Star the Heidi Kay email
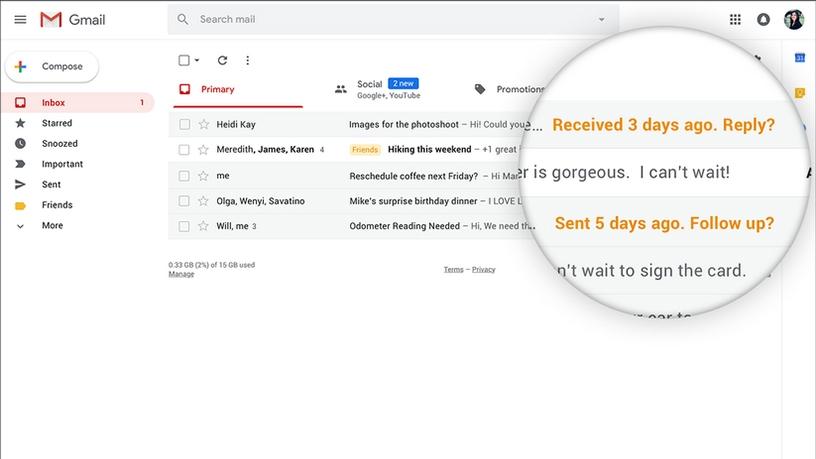The image size is (816, 459). click(x=204, y=125)
